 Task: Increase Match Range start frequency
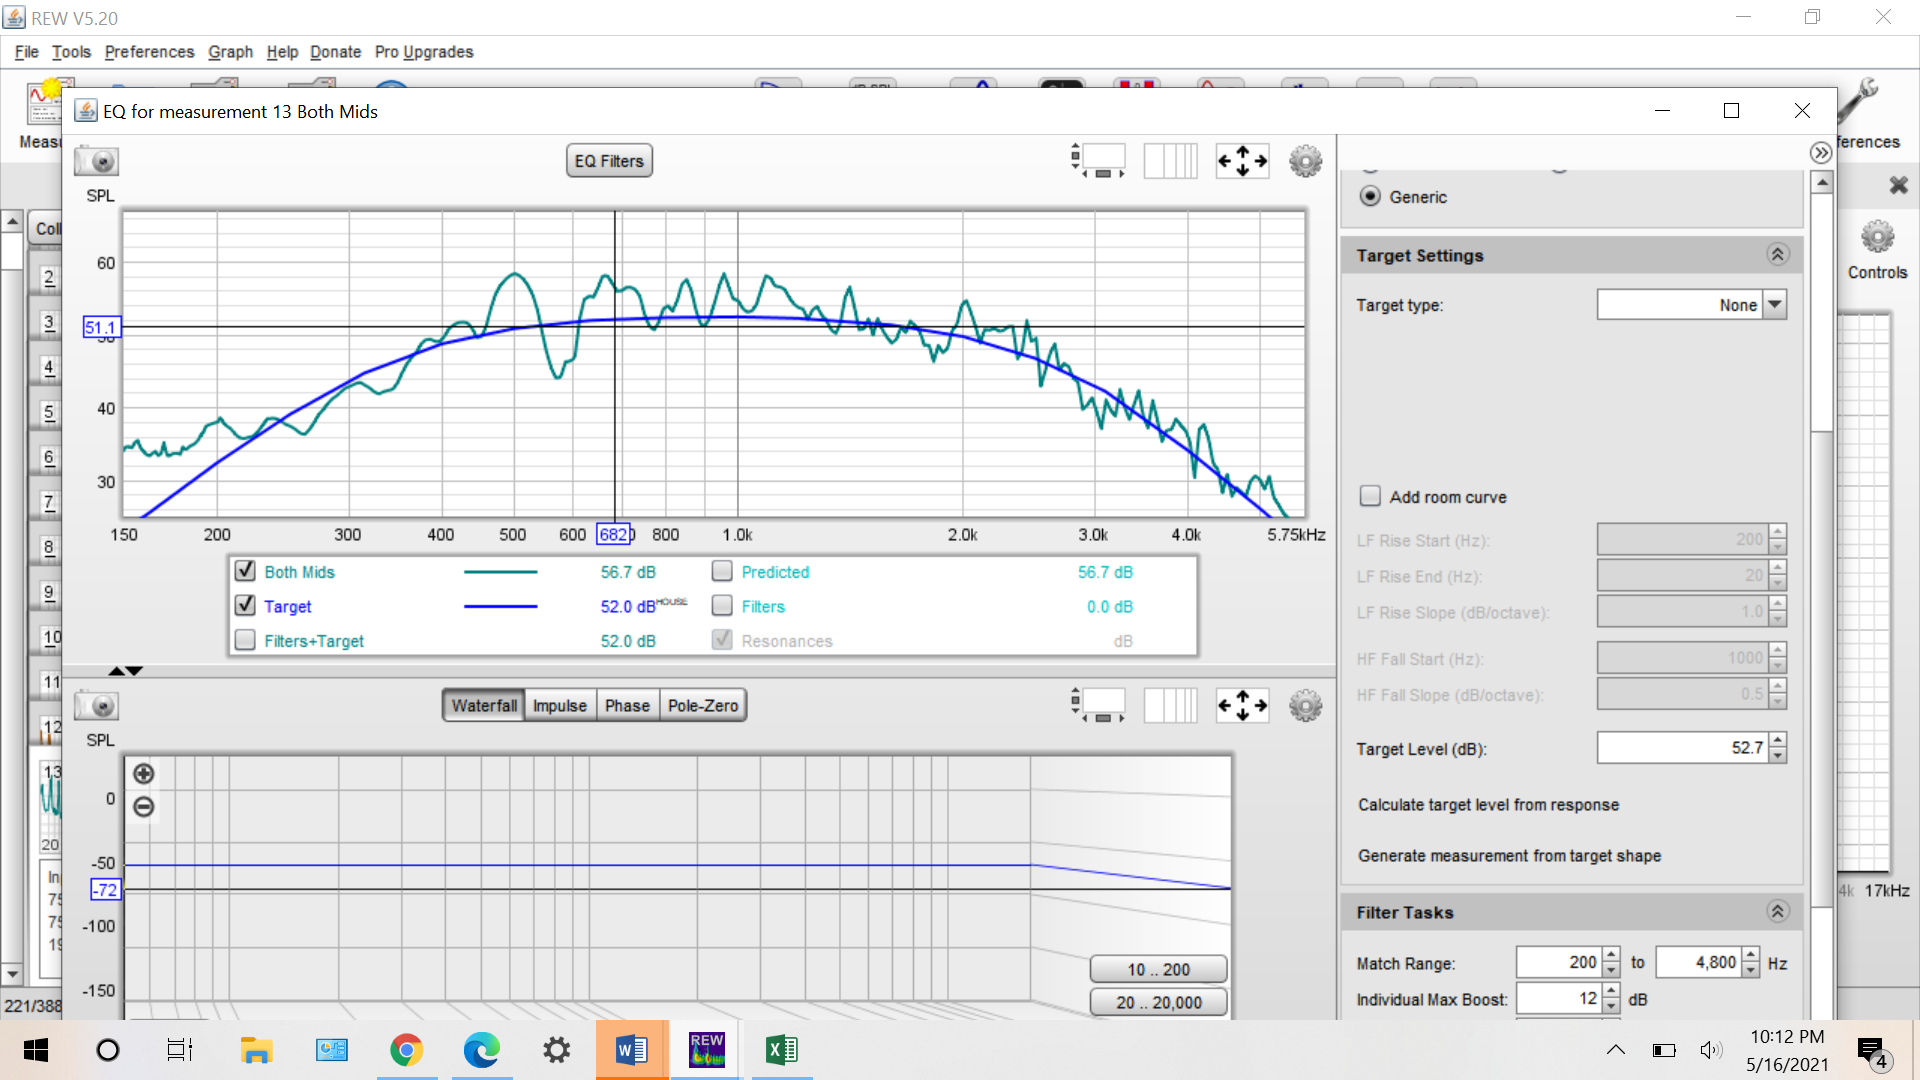coord(1611,955)
